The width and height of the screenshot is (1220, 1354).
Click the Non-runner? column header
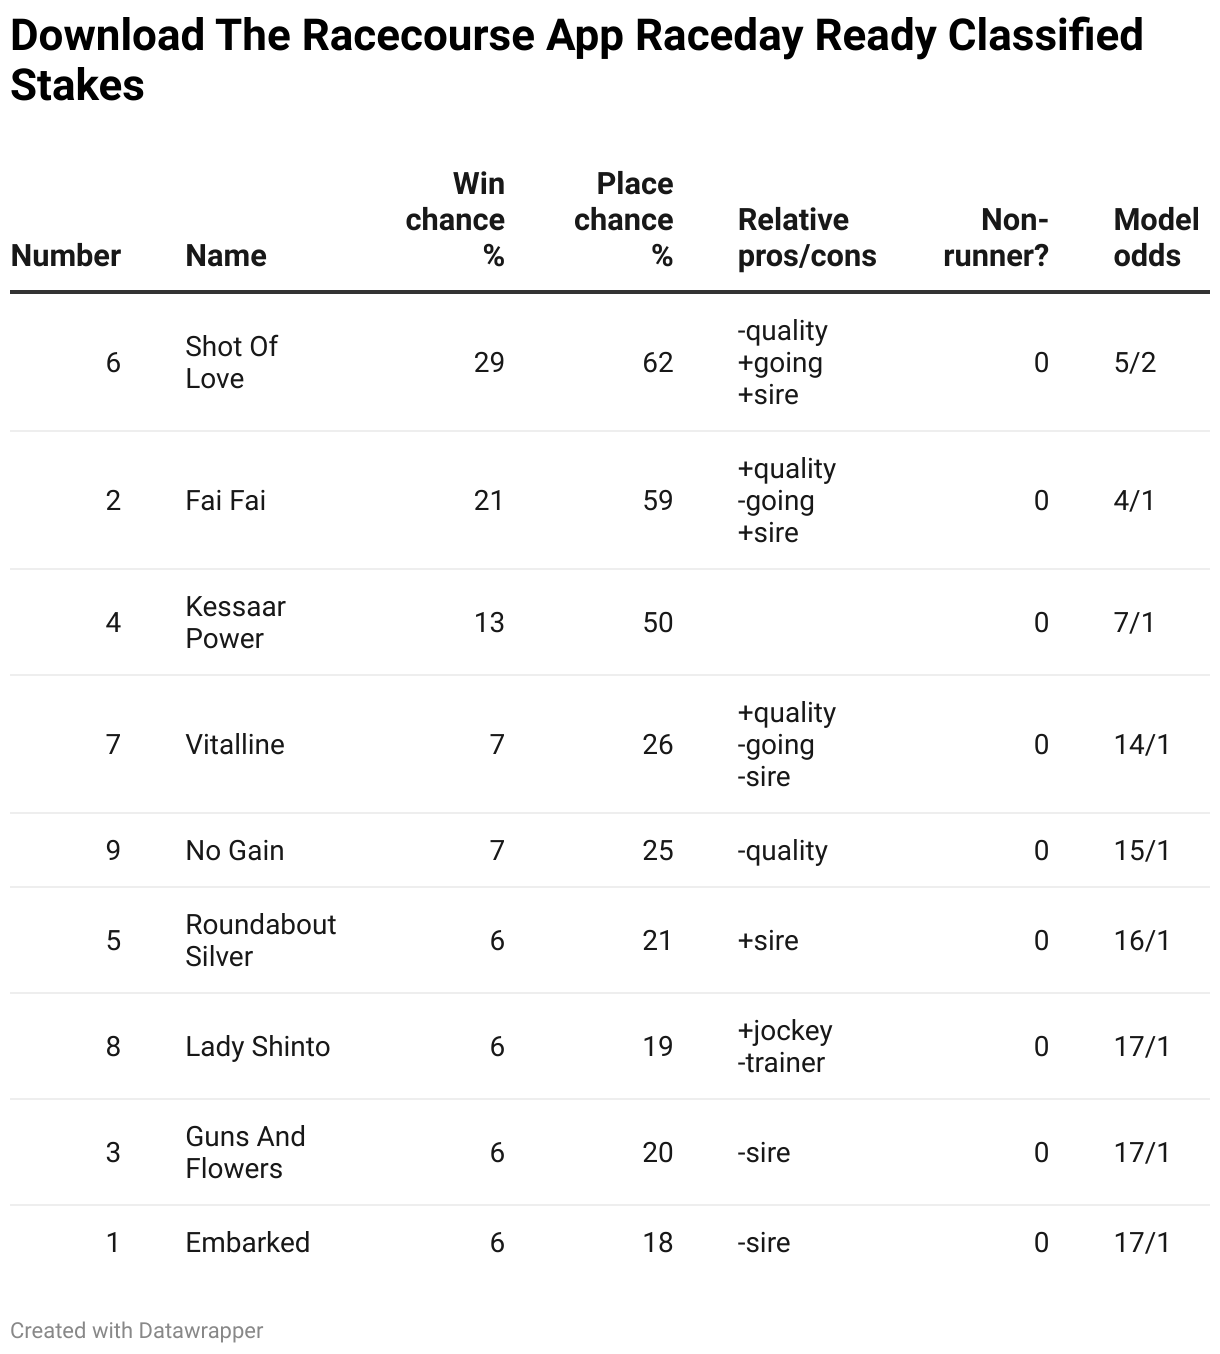click(x=996, y=237)
